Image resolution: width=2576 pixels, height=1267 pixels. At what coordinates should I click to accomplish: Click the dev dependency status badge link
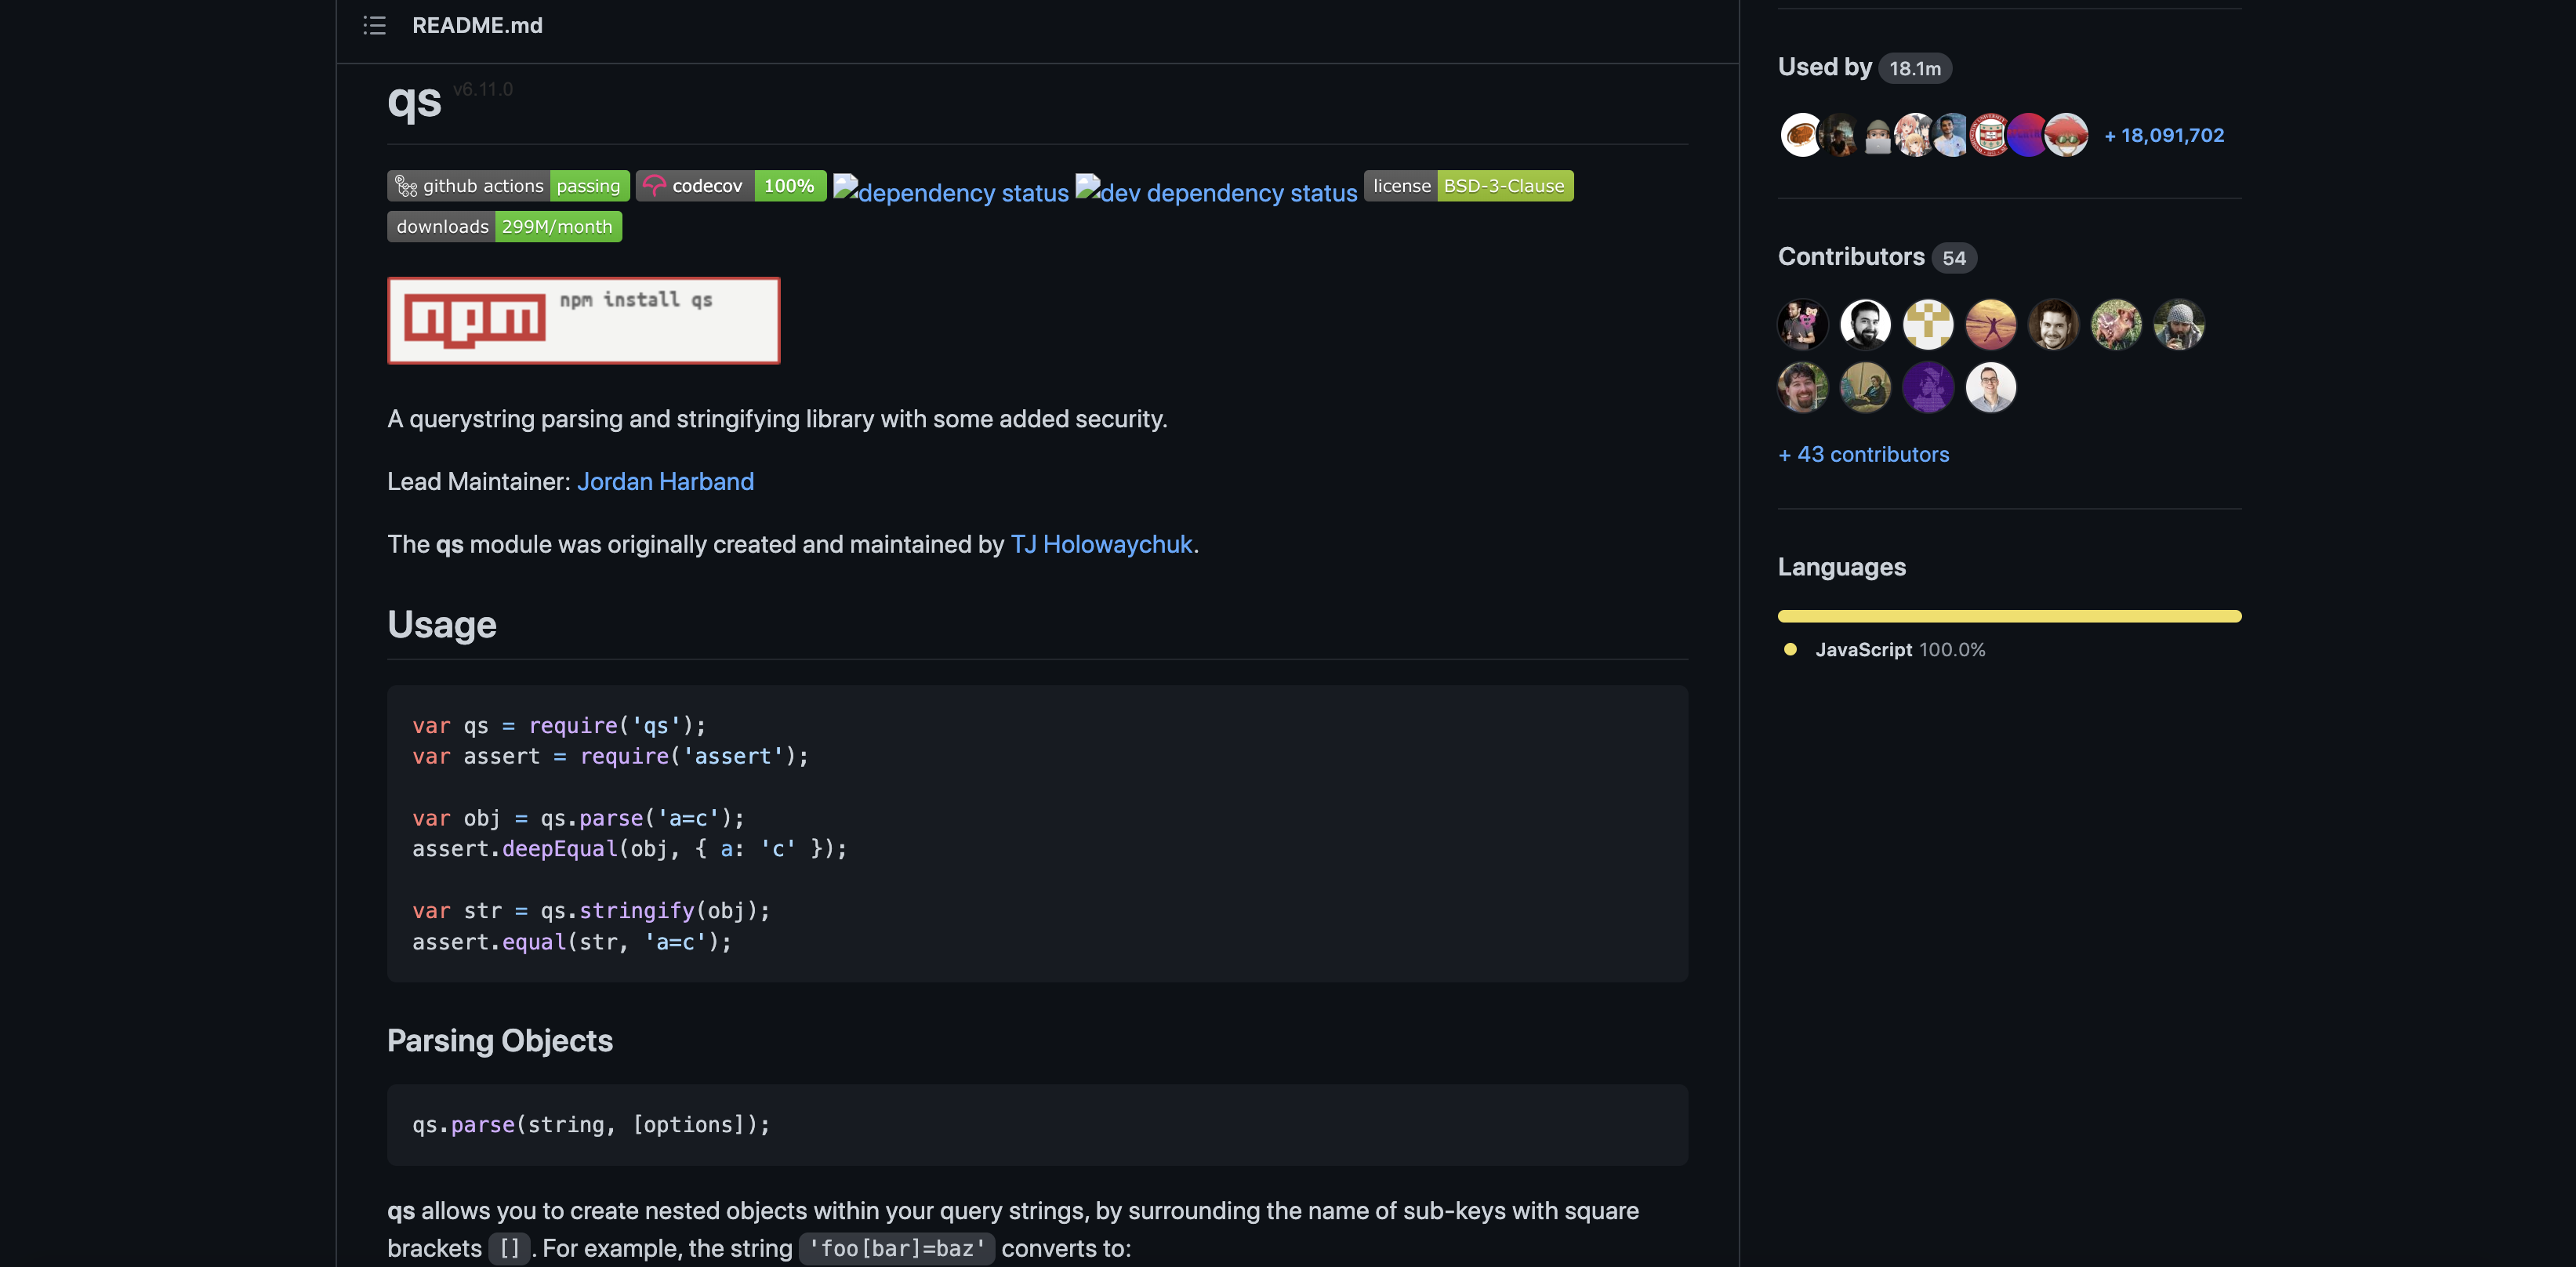(x=1215, y=192)
